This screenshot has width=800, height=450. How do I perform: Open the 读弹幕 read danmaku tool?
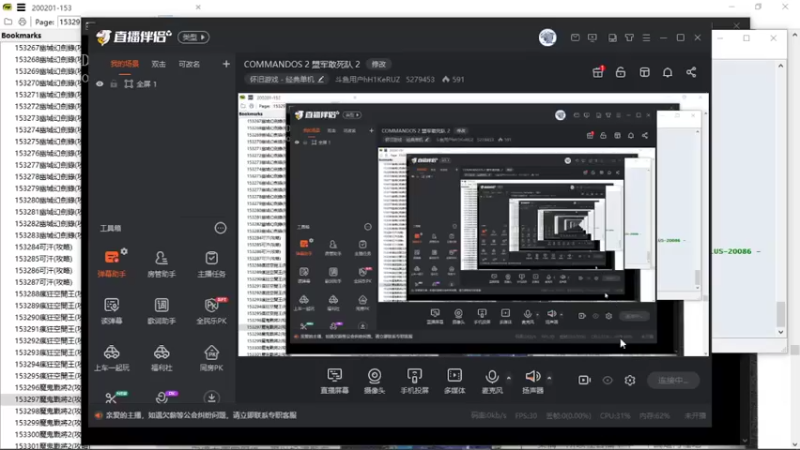(112, 311)
